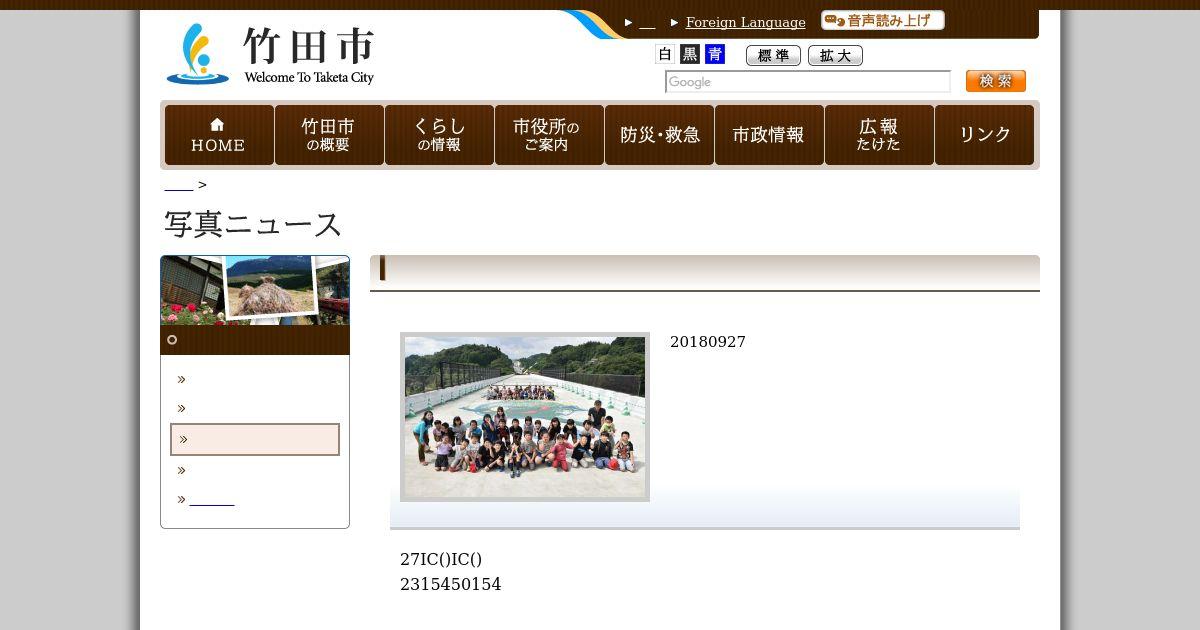Click the first sidebar arrow item
This screenshot has width=1200, height=630.
point(182,379)
